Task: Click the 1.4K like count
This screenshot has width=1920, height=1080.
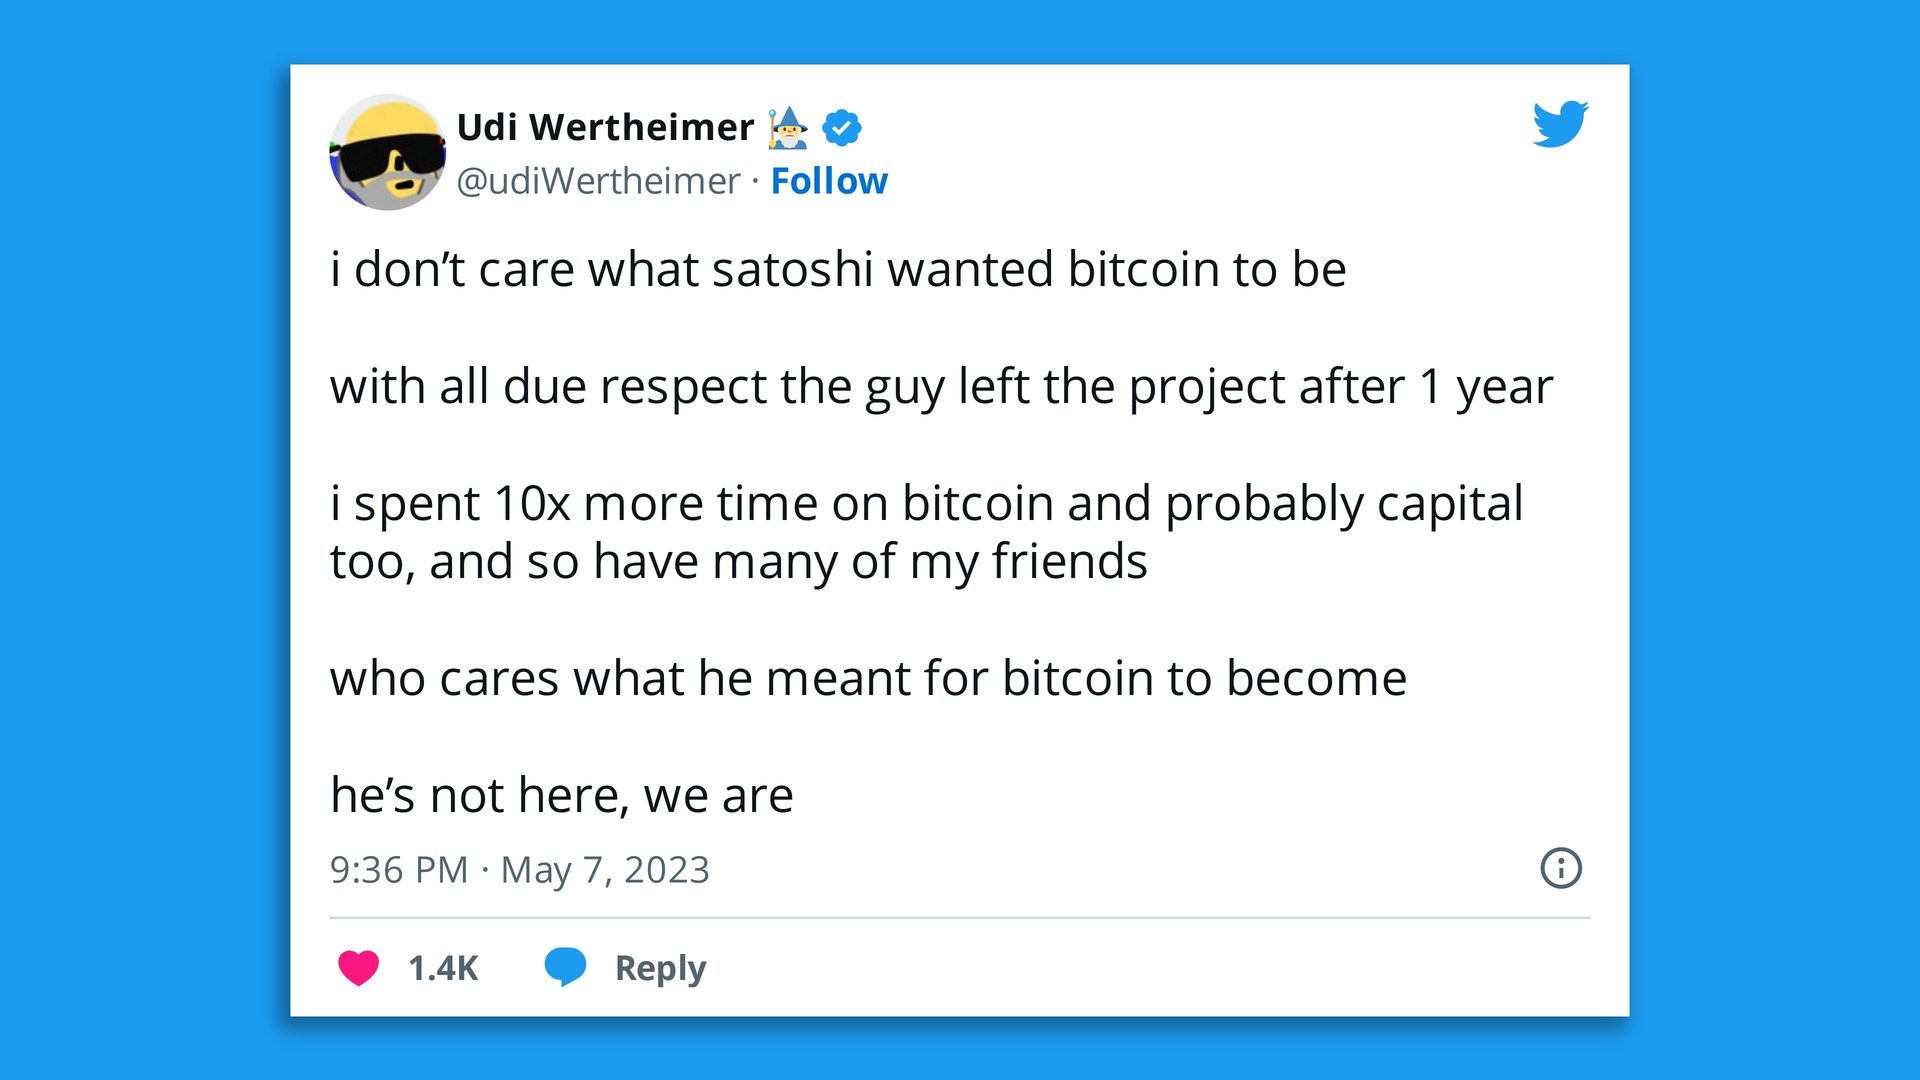Action: [444, 967]
